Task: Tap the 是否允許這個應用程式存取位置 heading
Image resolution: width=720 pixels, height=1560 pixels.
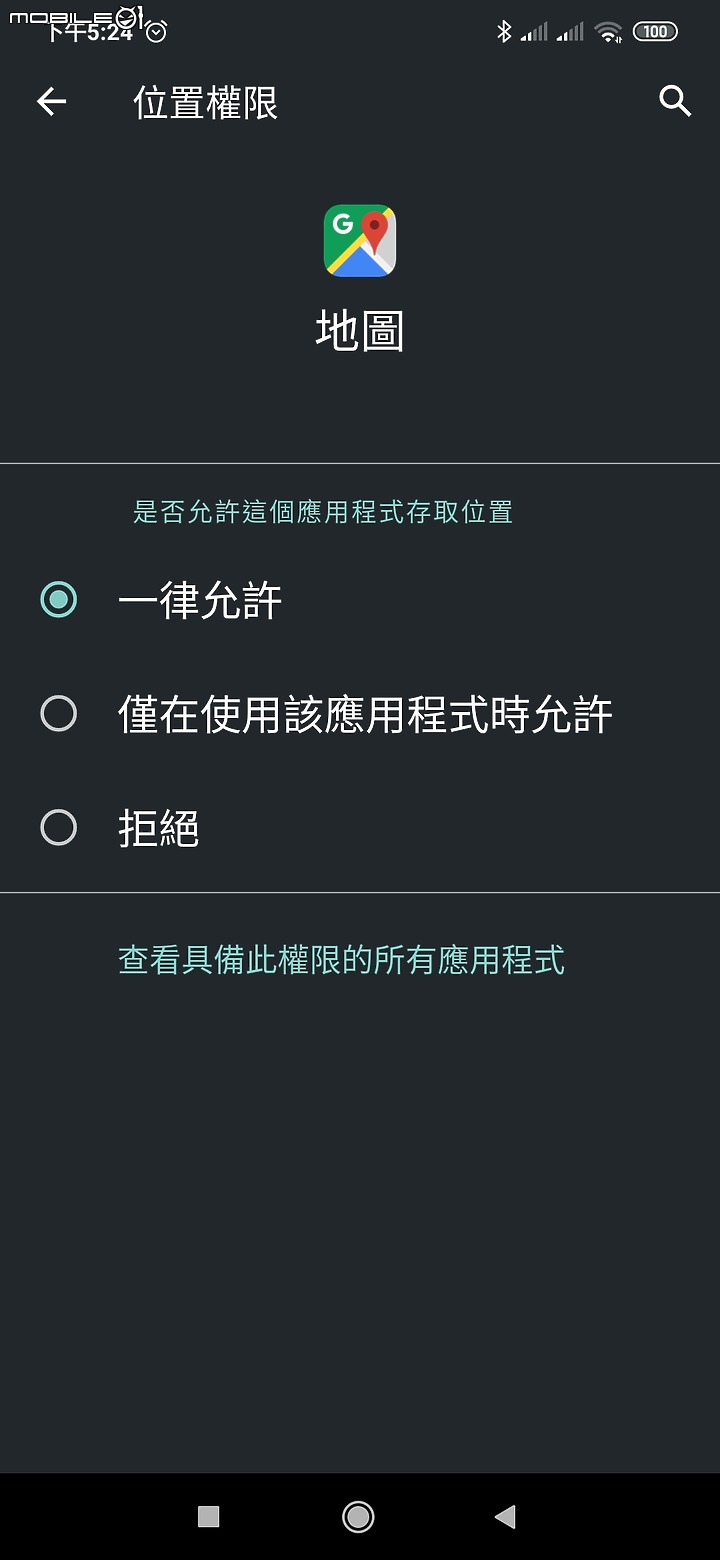Action: coord(323,512)
